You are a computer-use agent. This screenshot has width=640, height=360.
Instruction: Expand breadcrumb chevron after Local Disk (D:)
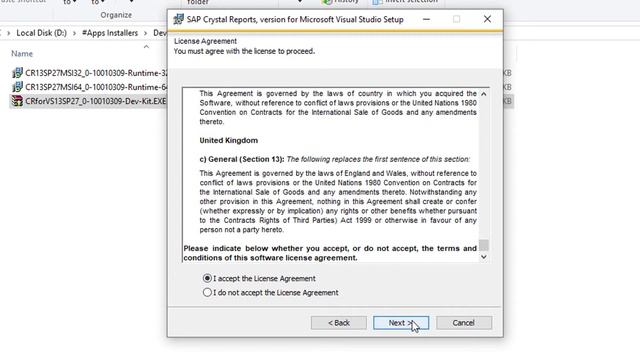[74, 33]
